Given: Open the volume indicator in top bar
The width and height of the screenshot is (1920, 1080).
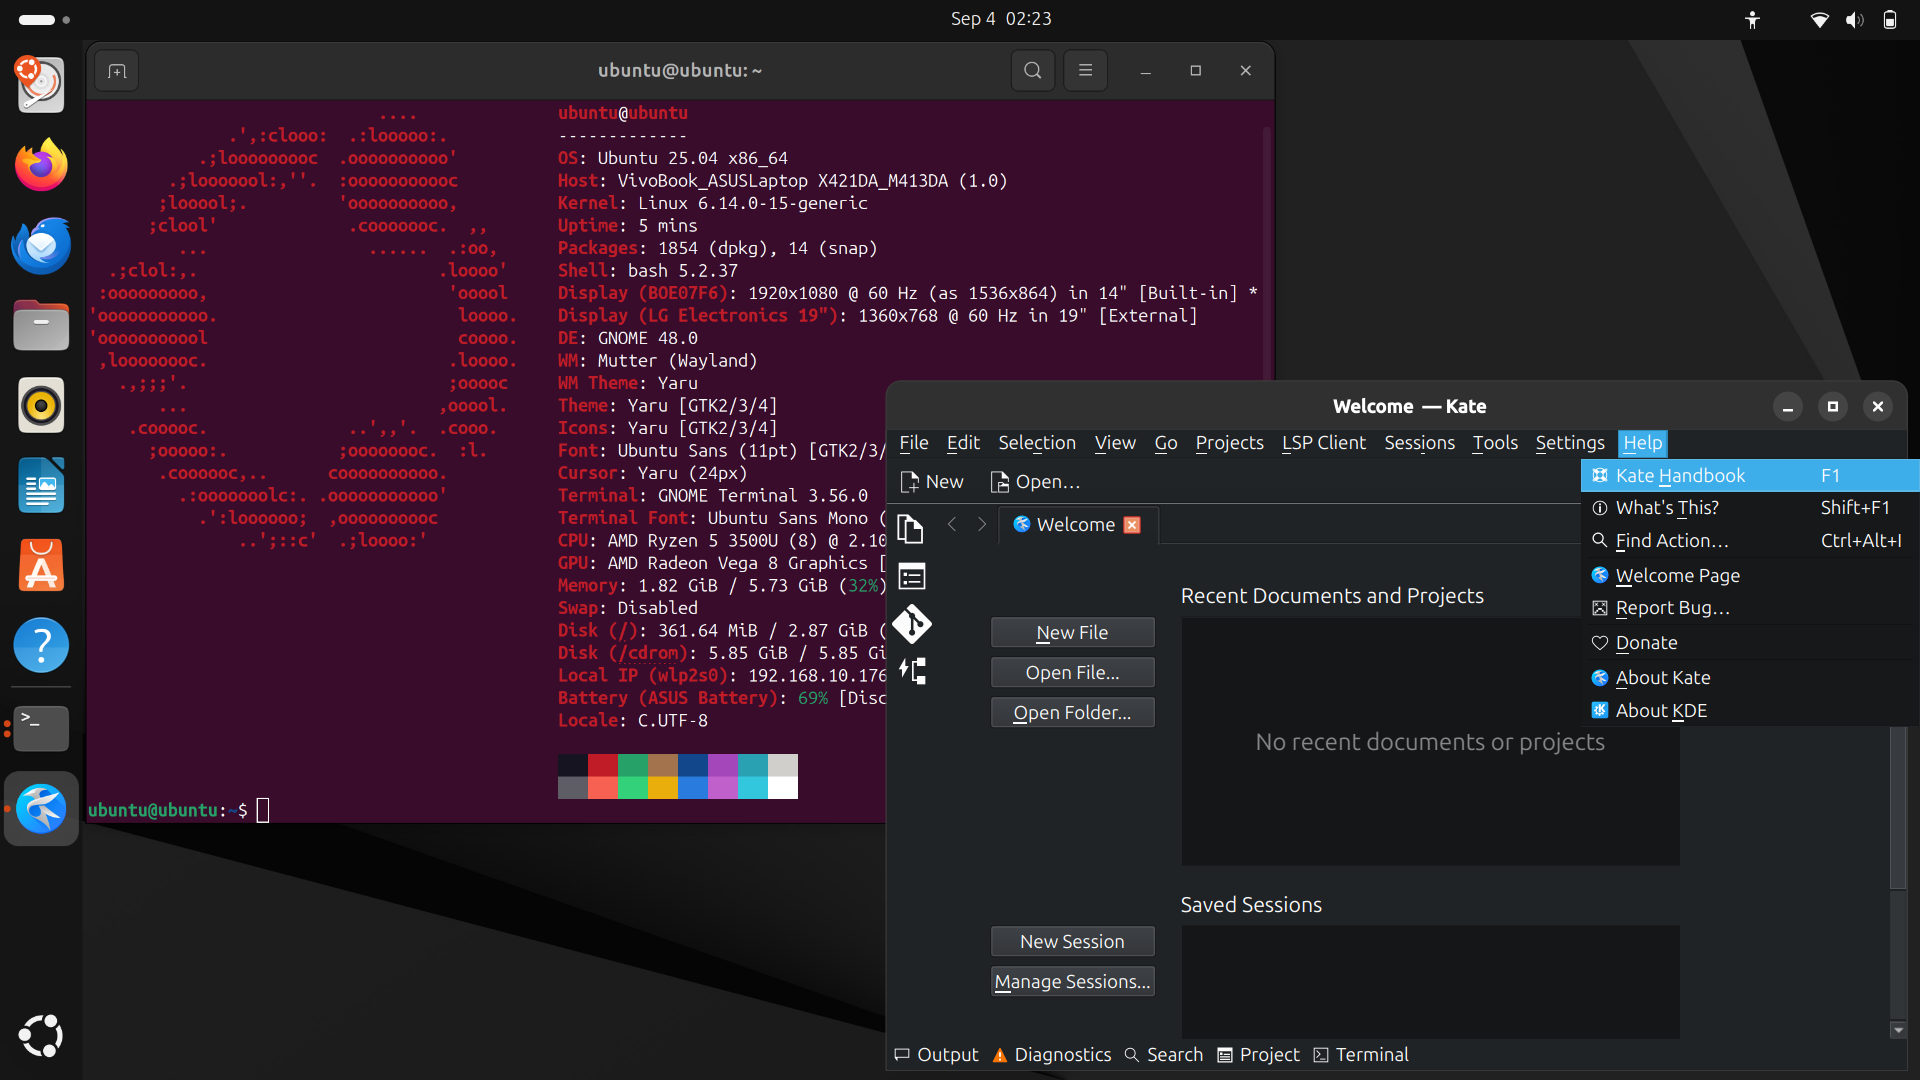Looking at the screenshot, I should 1854,19.
